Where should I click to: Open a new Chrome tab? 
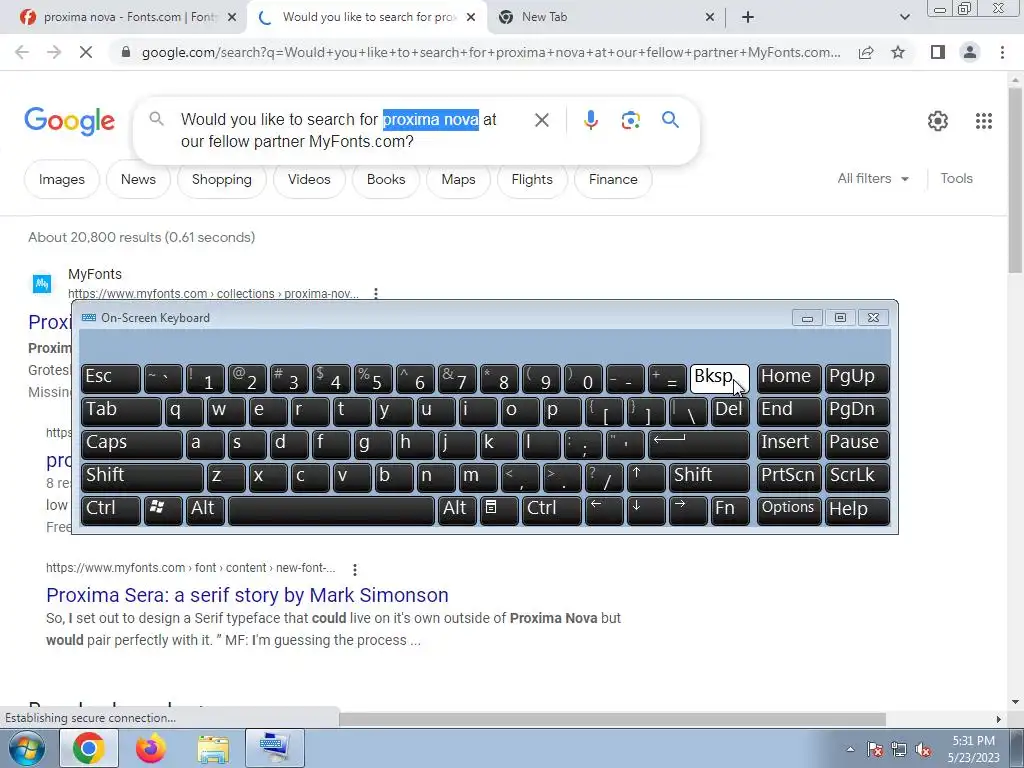[748, 17]
